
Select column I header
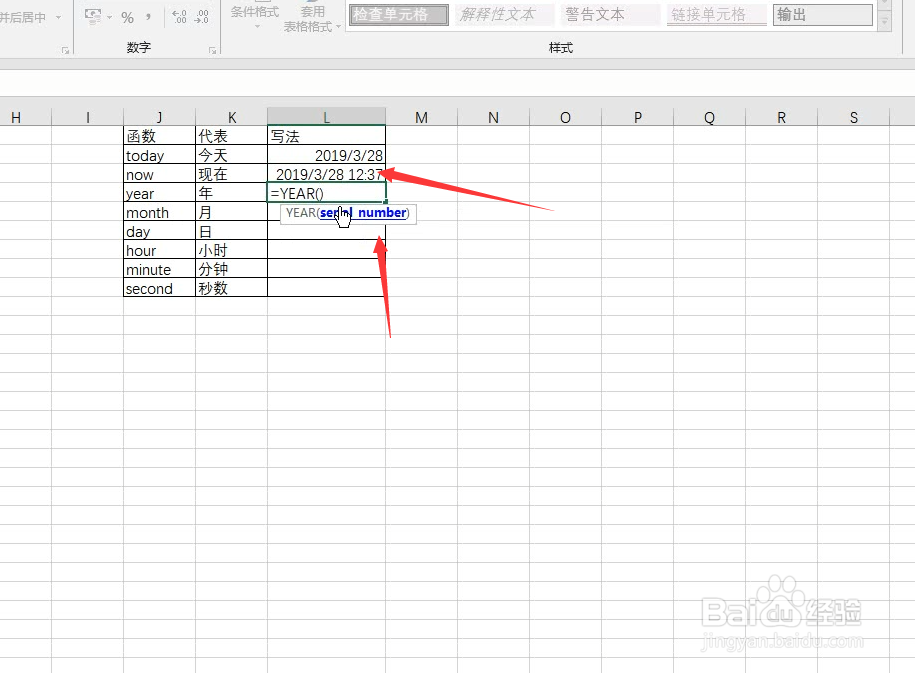click(88, 117)
